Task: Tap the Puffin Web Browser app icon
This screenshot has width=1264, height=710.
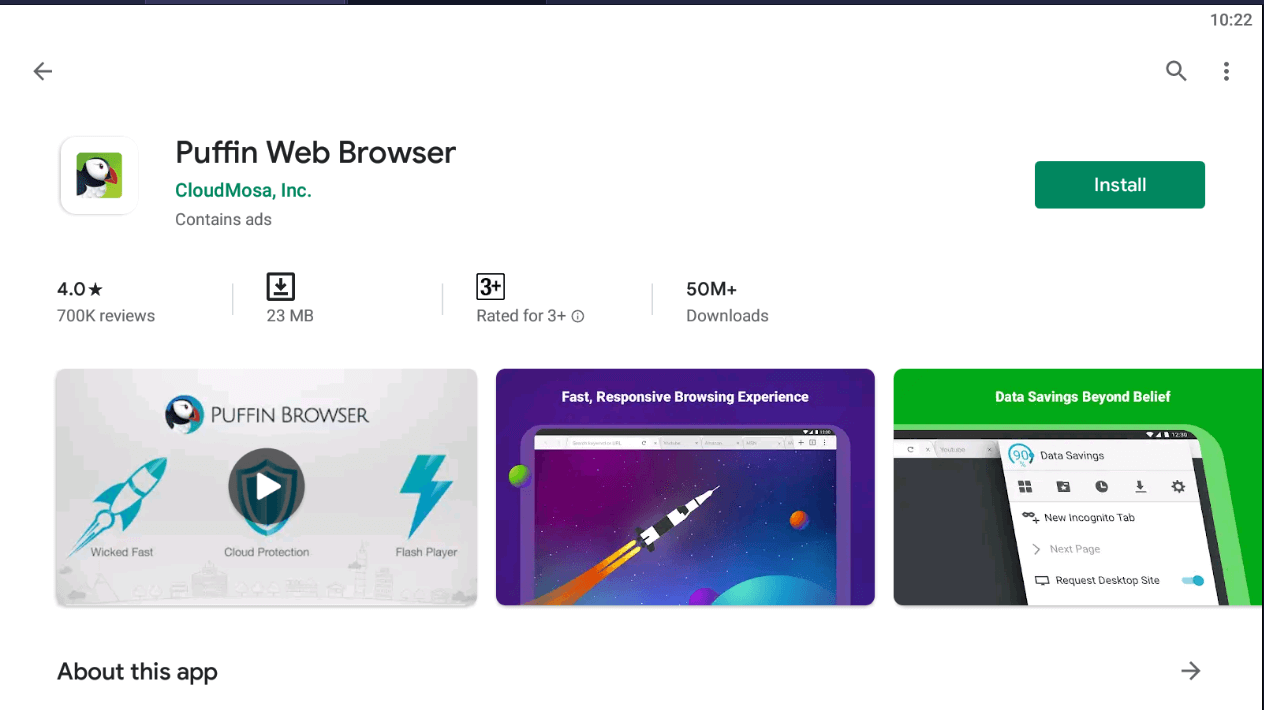Action: [98, 175]
